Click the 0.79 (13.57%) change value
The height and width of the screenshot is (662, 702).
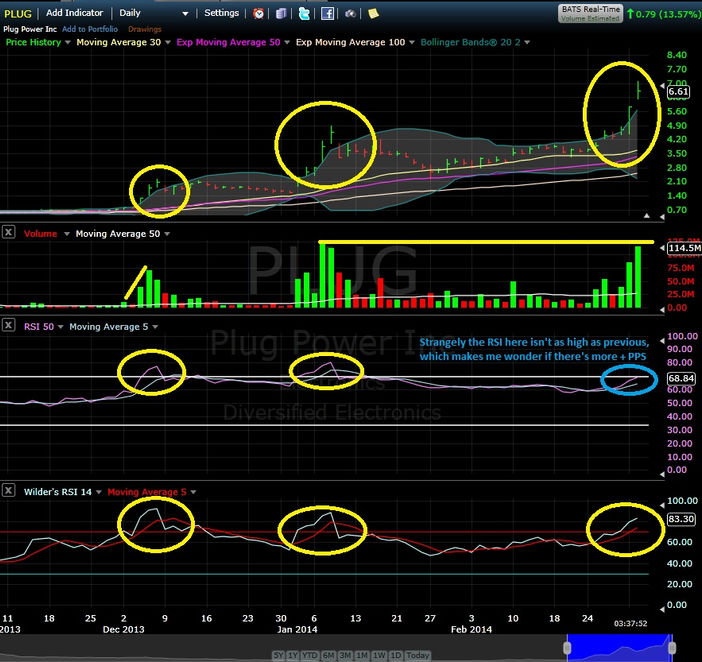point(668,14)
